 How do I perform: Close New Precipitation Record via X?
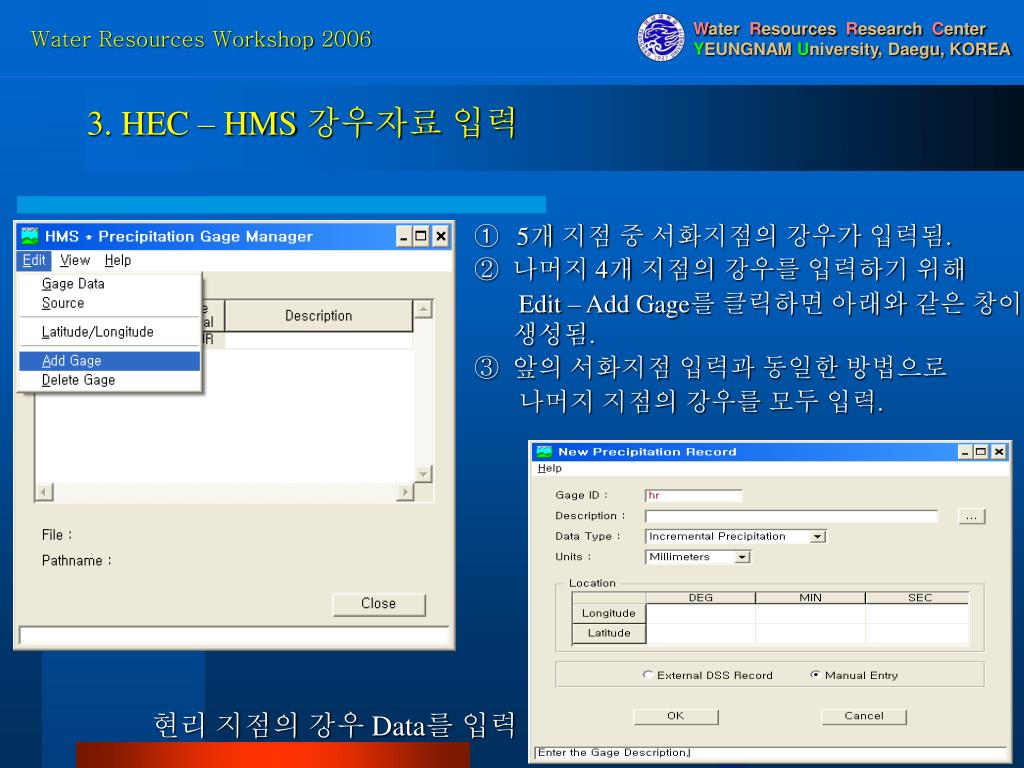point(999,452)
